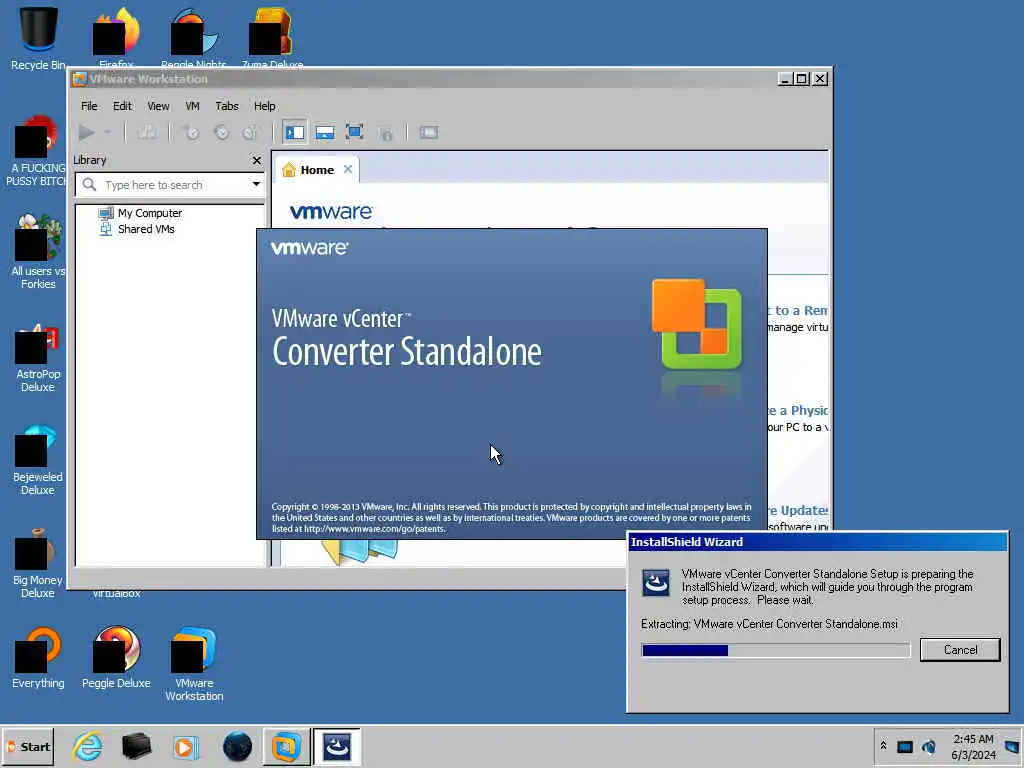Minimize the VMware Workstation window
The image size is (1024, 768).
786,79
